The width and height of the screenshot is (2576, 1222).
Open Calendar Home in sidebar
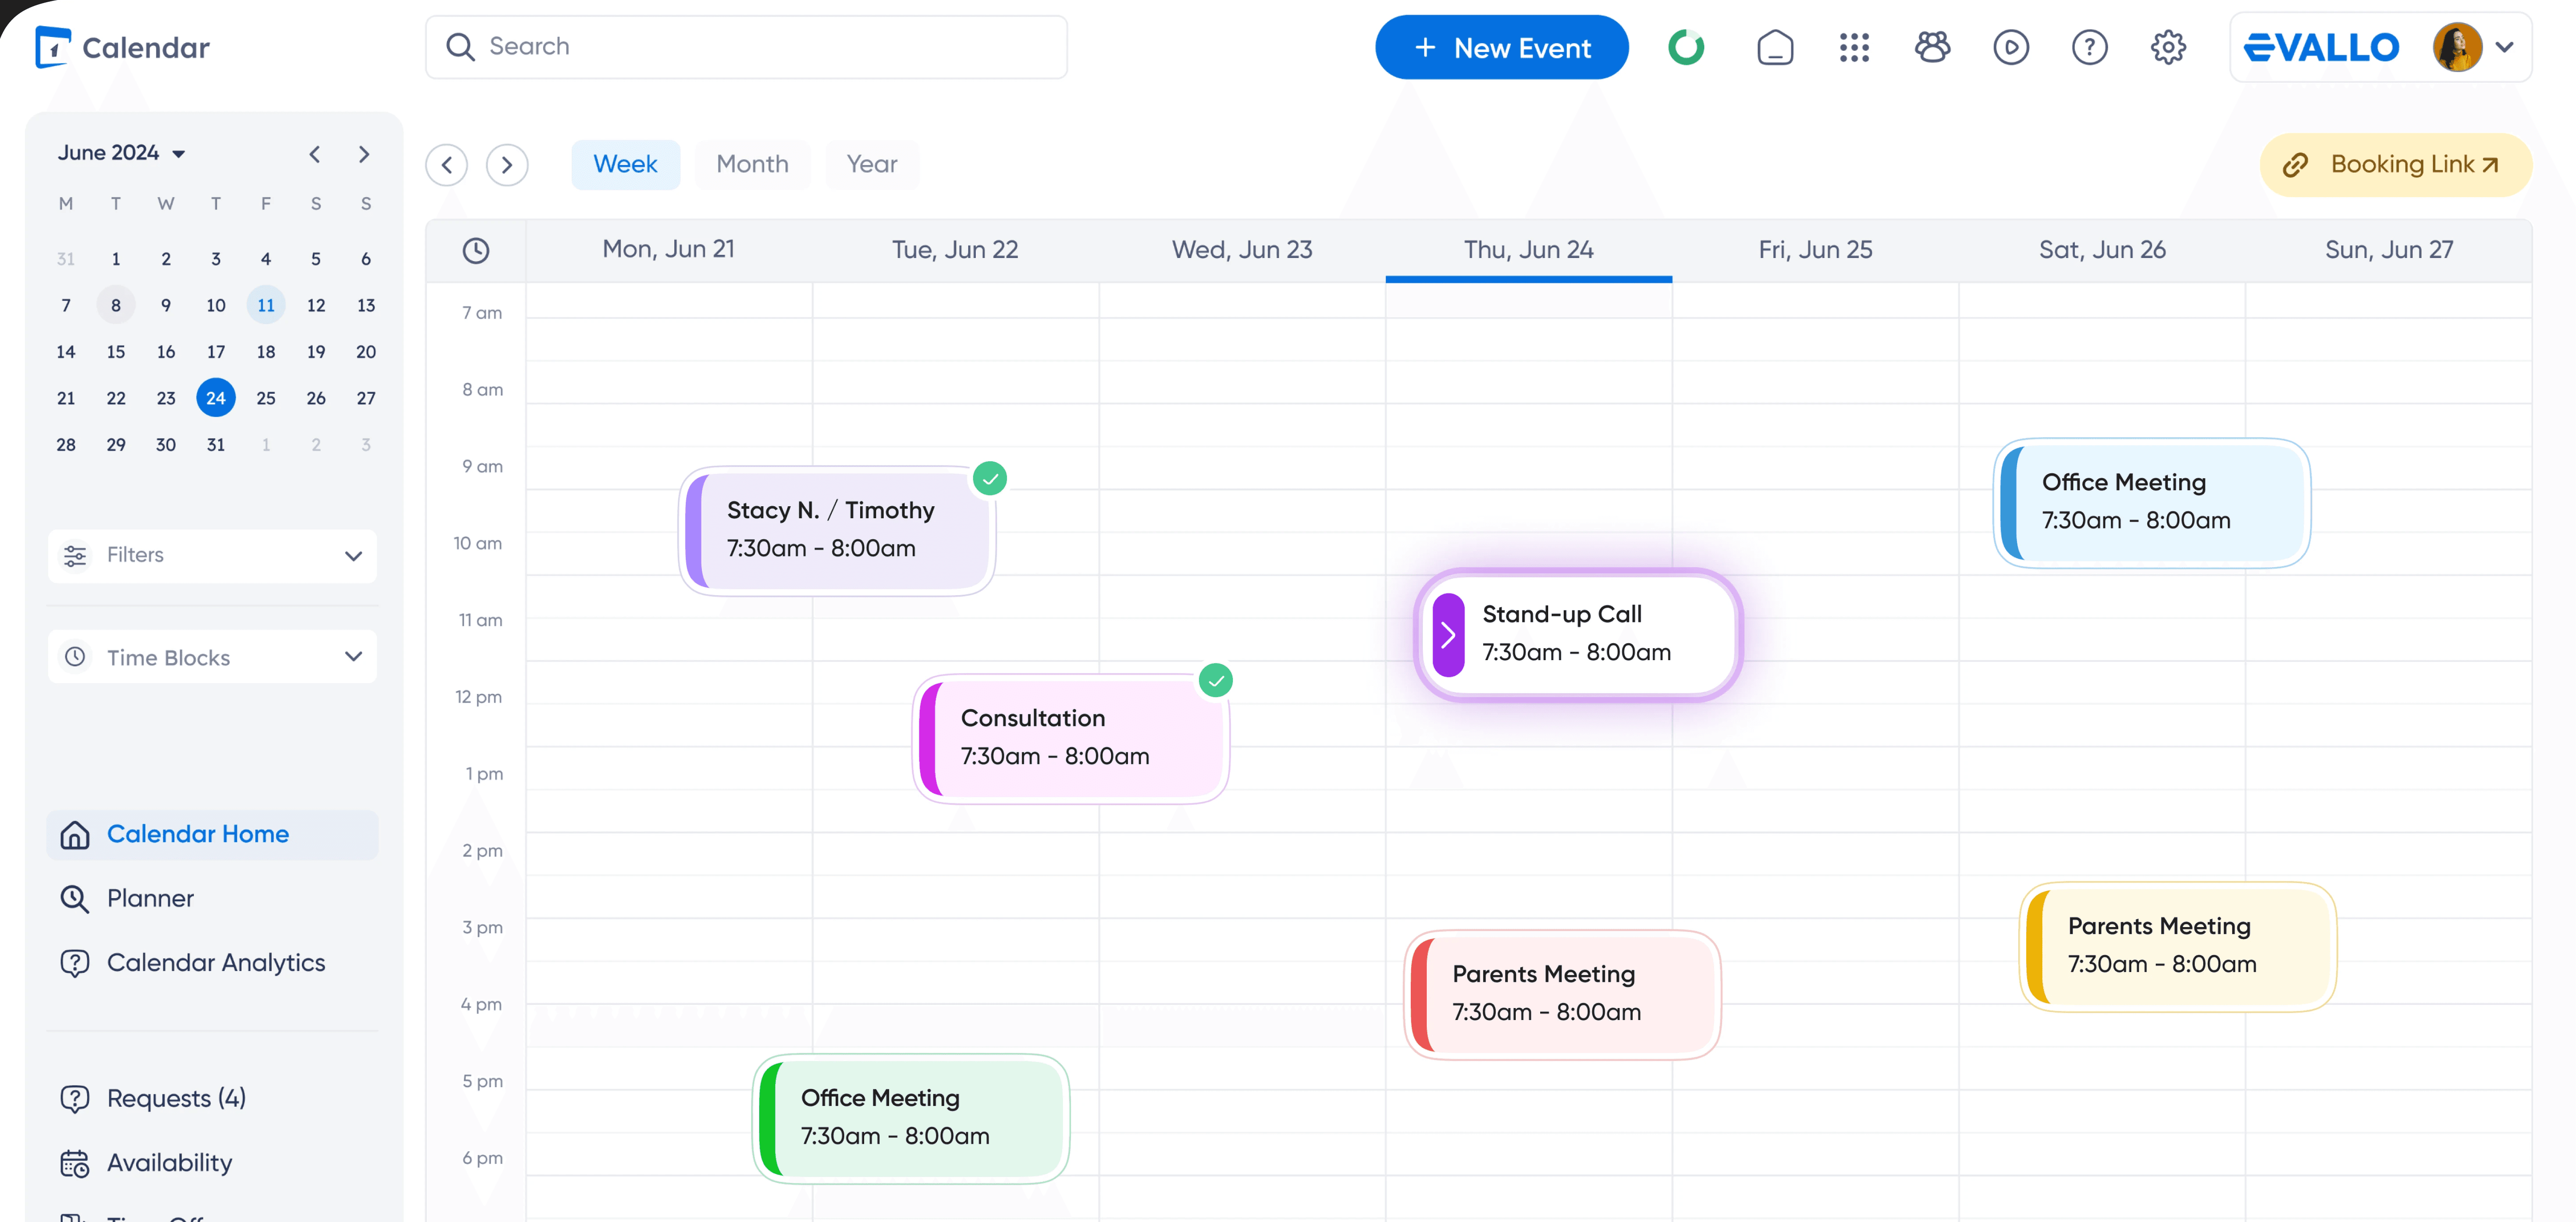[212, 835]
